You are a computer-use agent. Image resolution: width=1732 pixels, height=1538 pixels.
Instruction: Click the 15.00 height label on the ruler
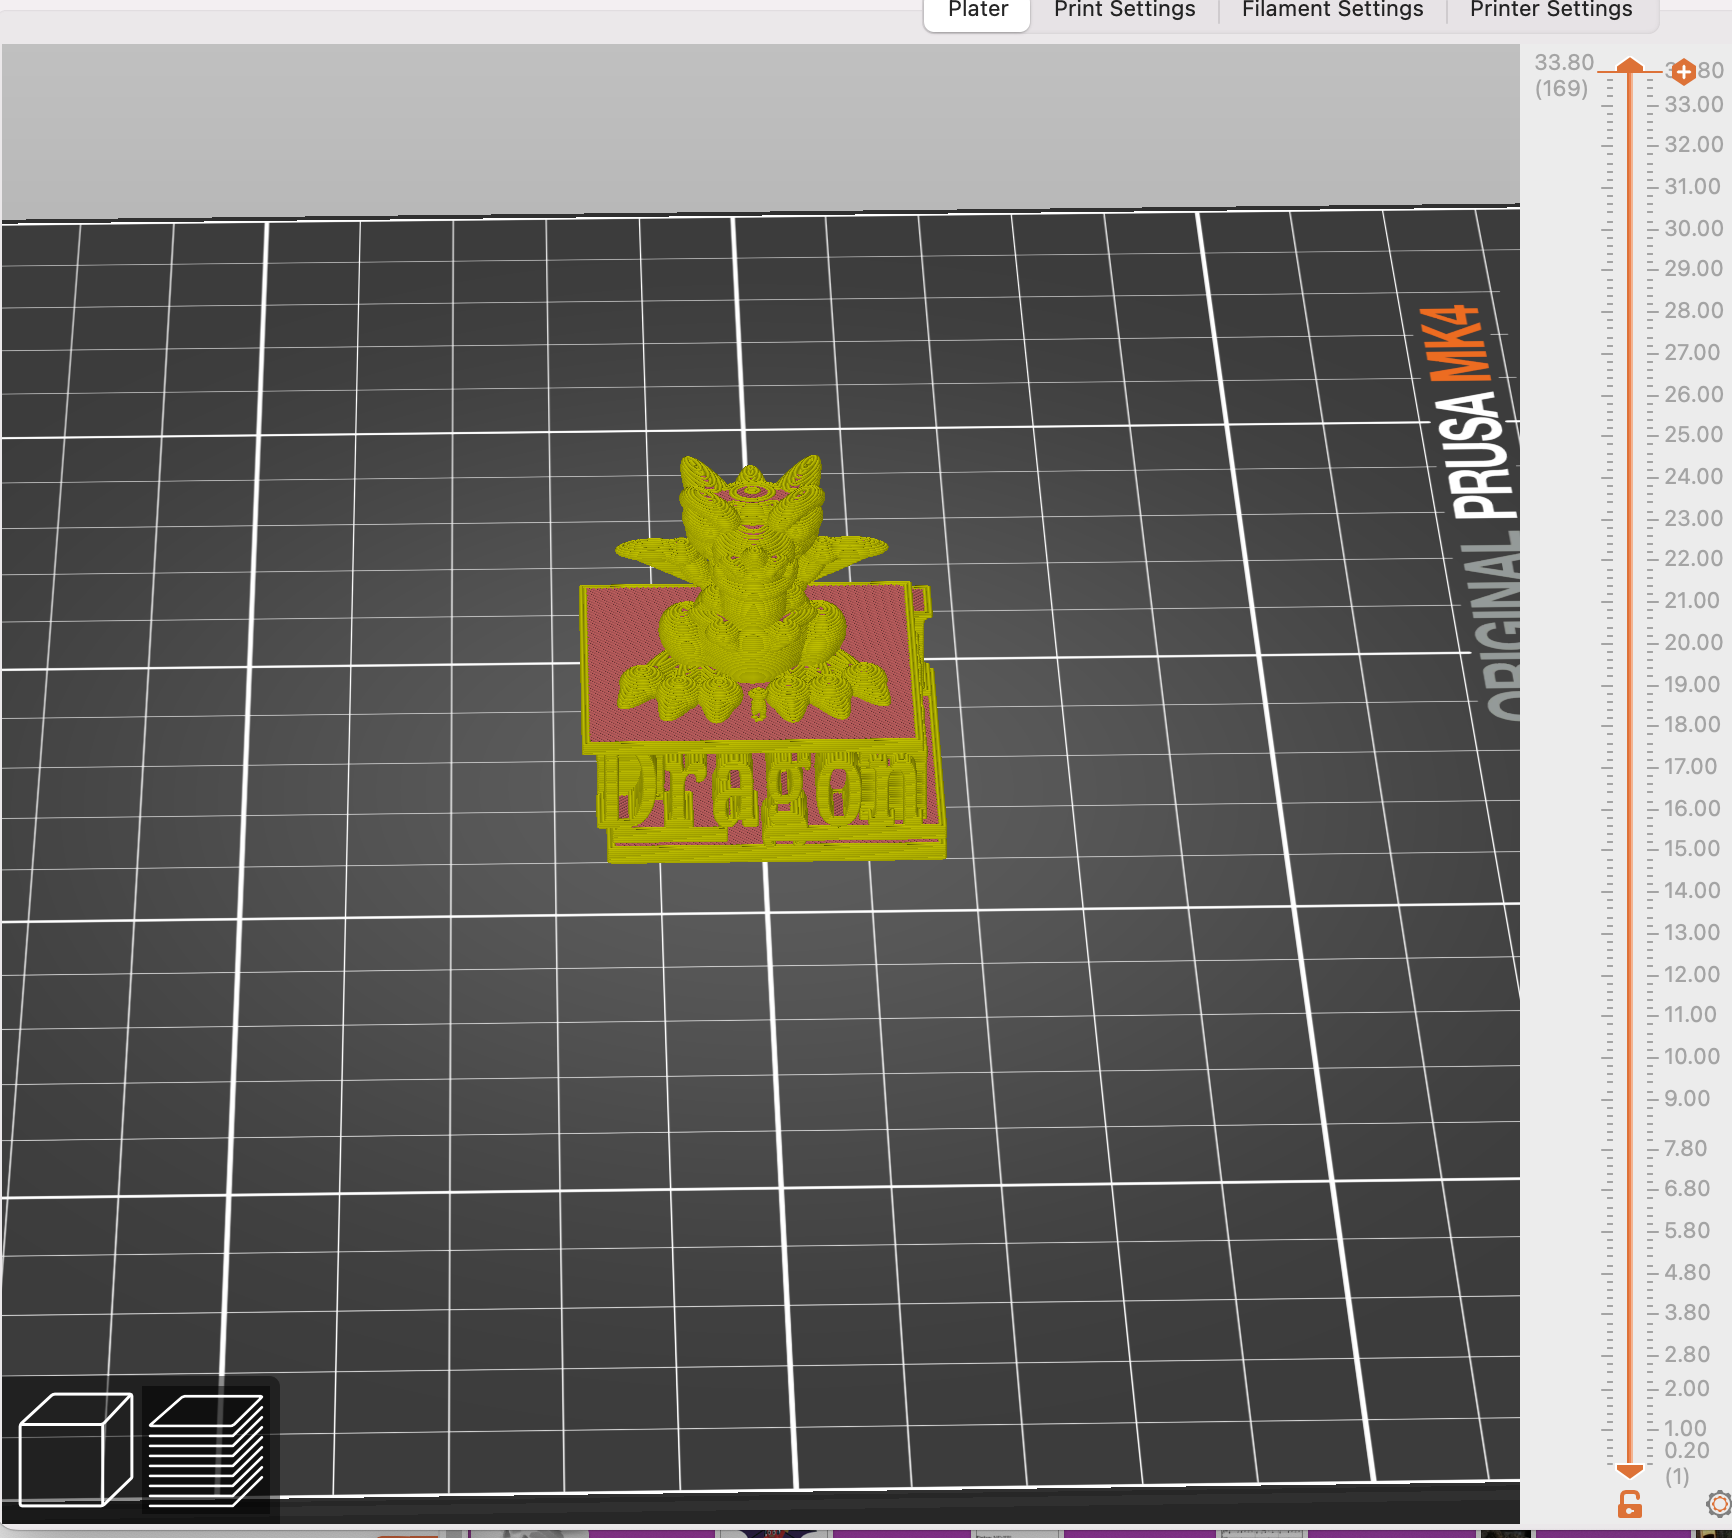coord(1692,848)
